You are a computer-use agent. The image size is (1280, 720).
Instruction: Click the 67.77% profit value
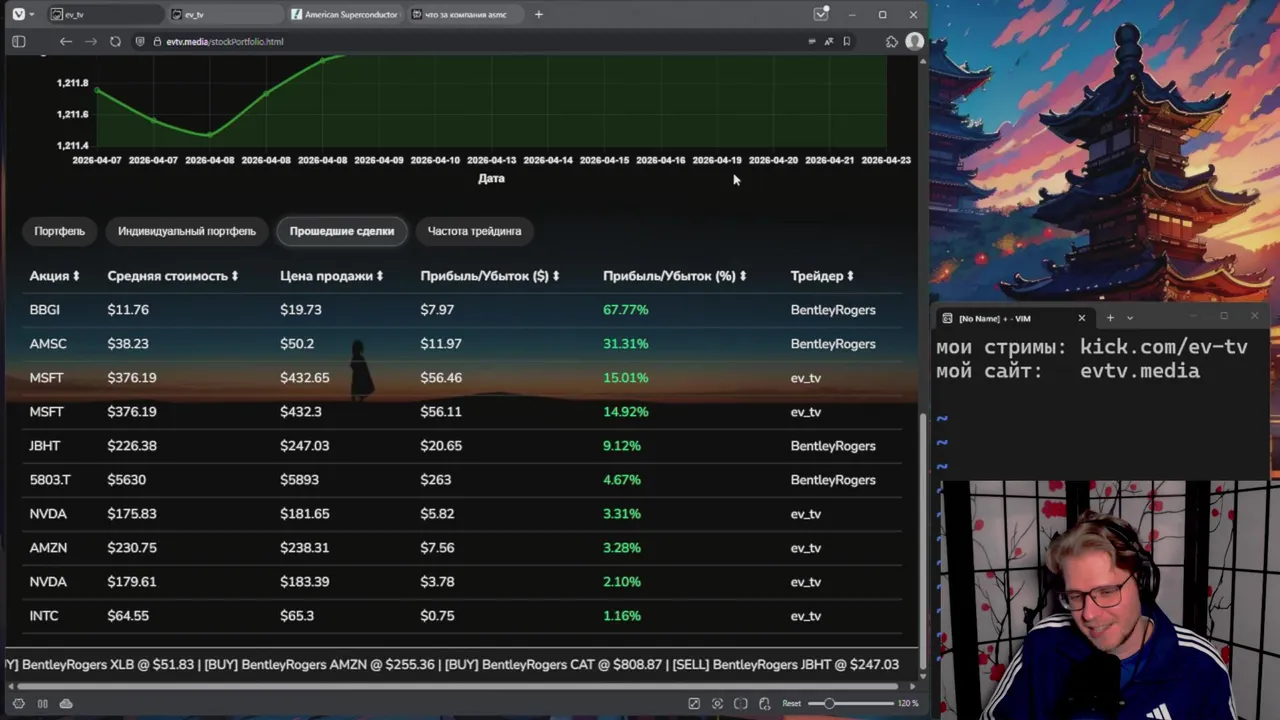(x=626, y=310)
